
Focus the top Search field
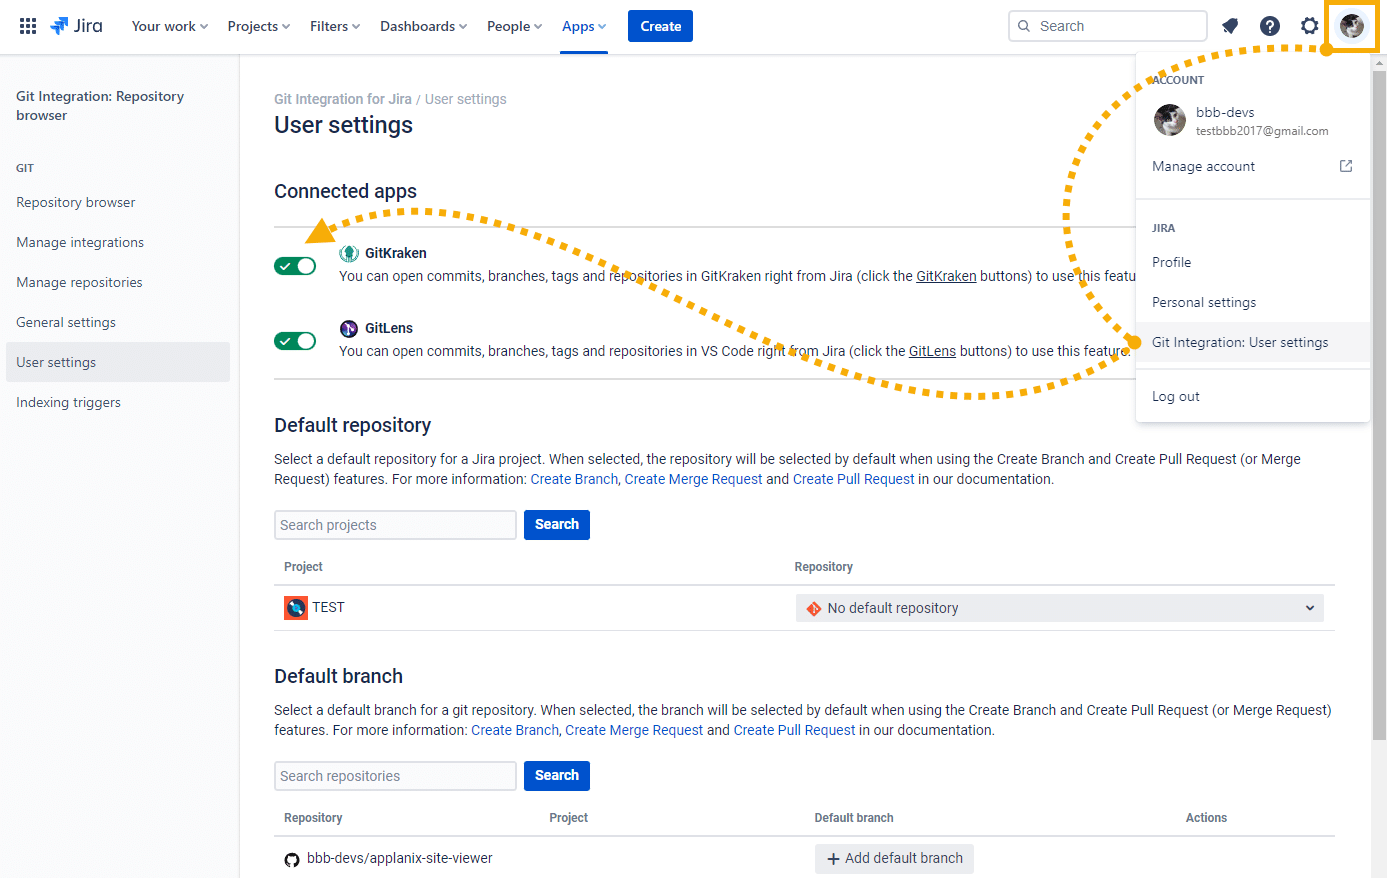coord(1108,26)
